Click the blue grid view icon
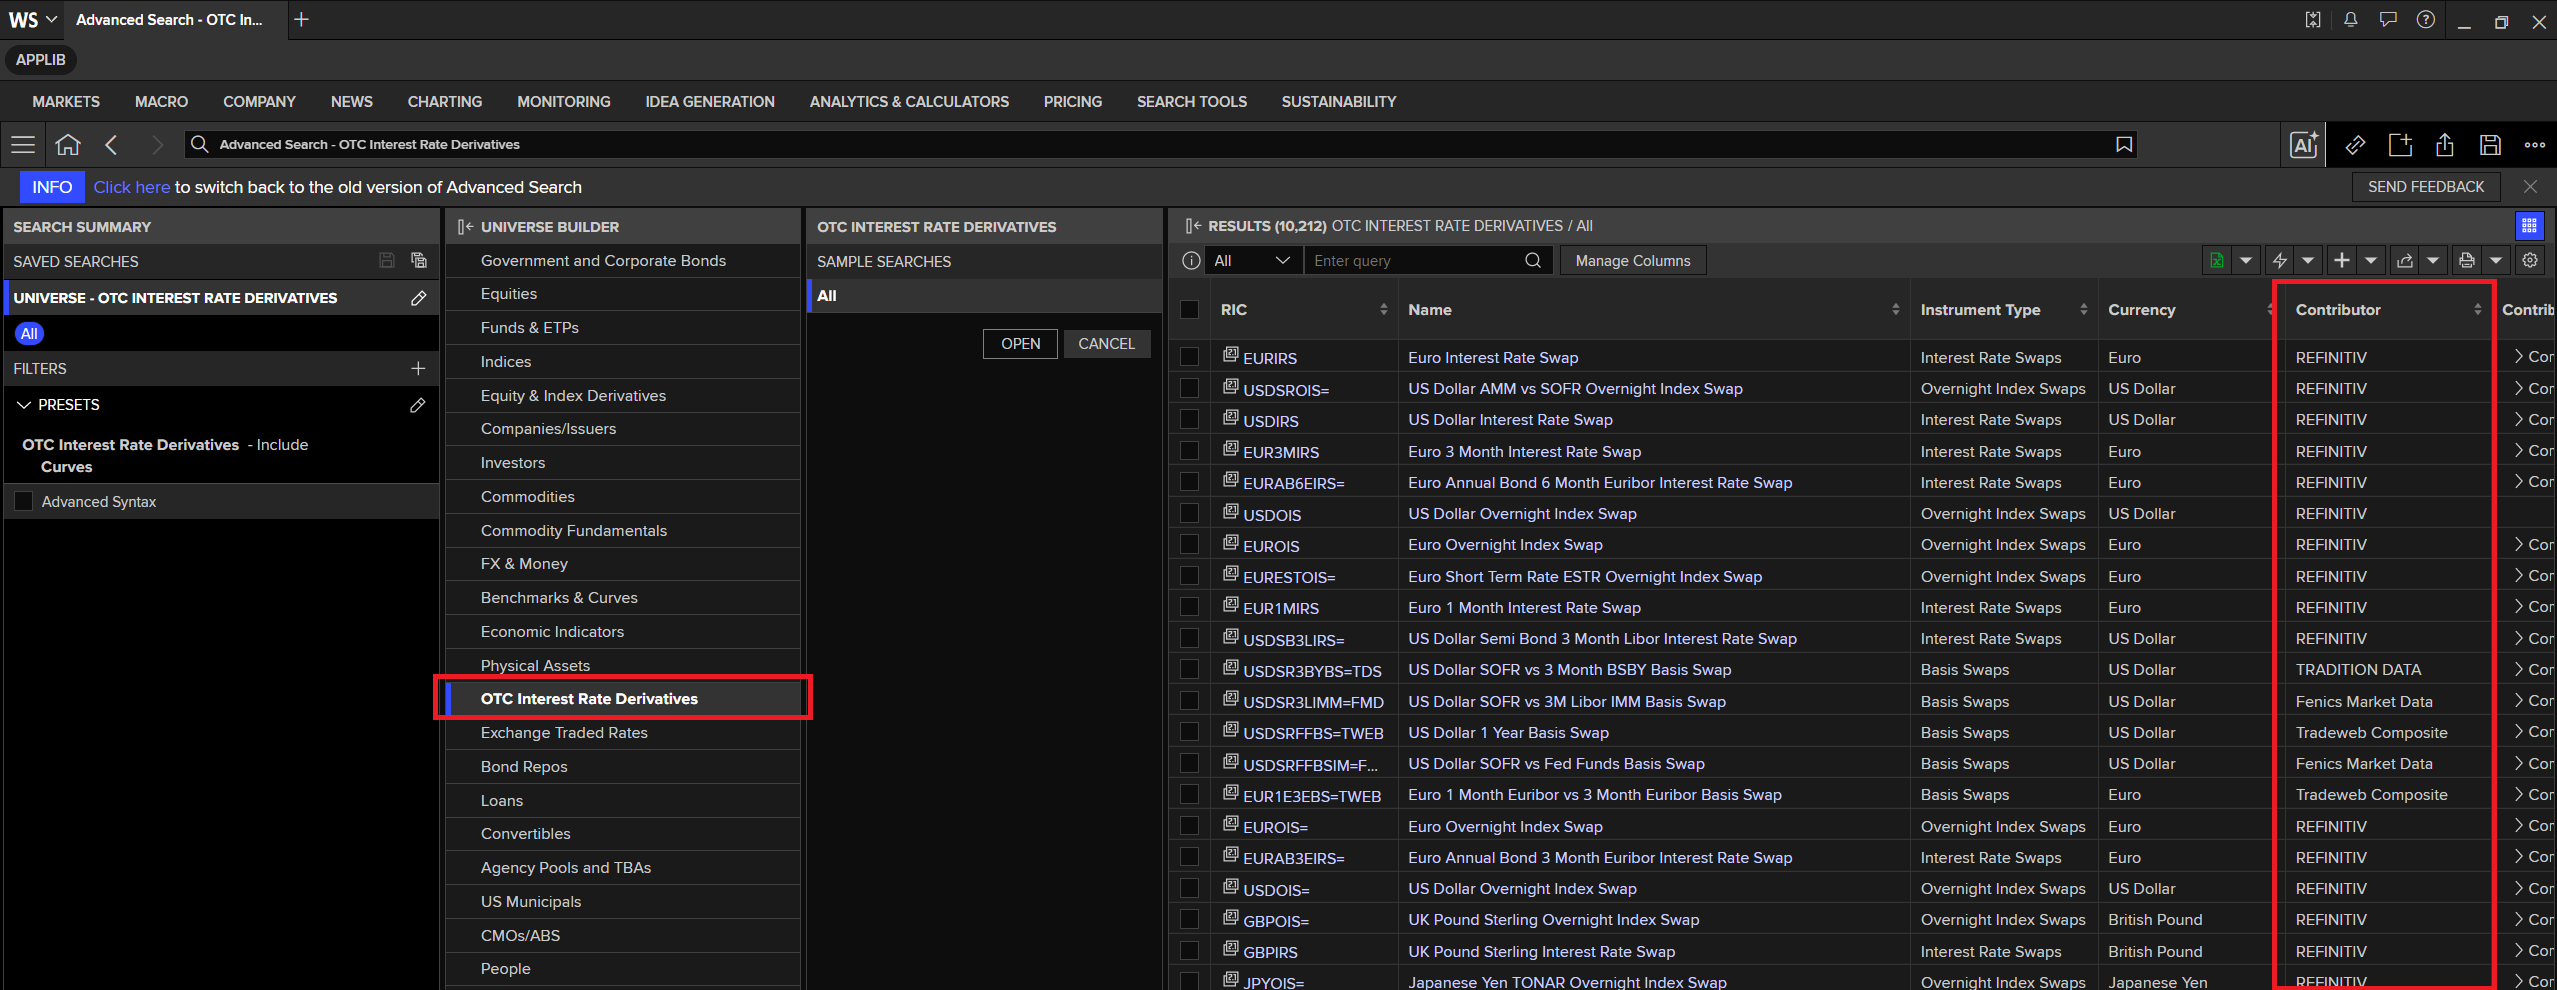Viewport: 2557px width, 990px height. [x=2529, y=226]
